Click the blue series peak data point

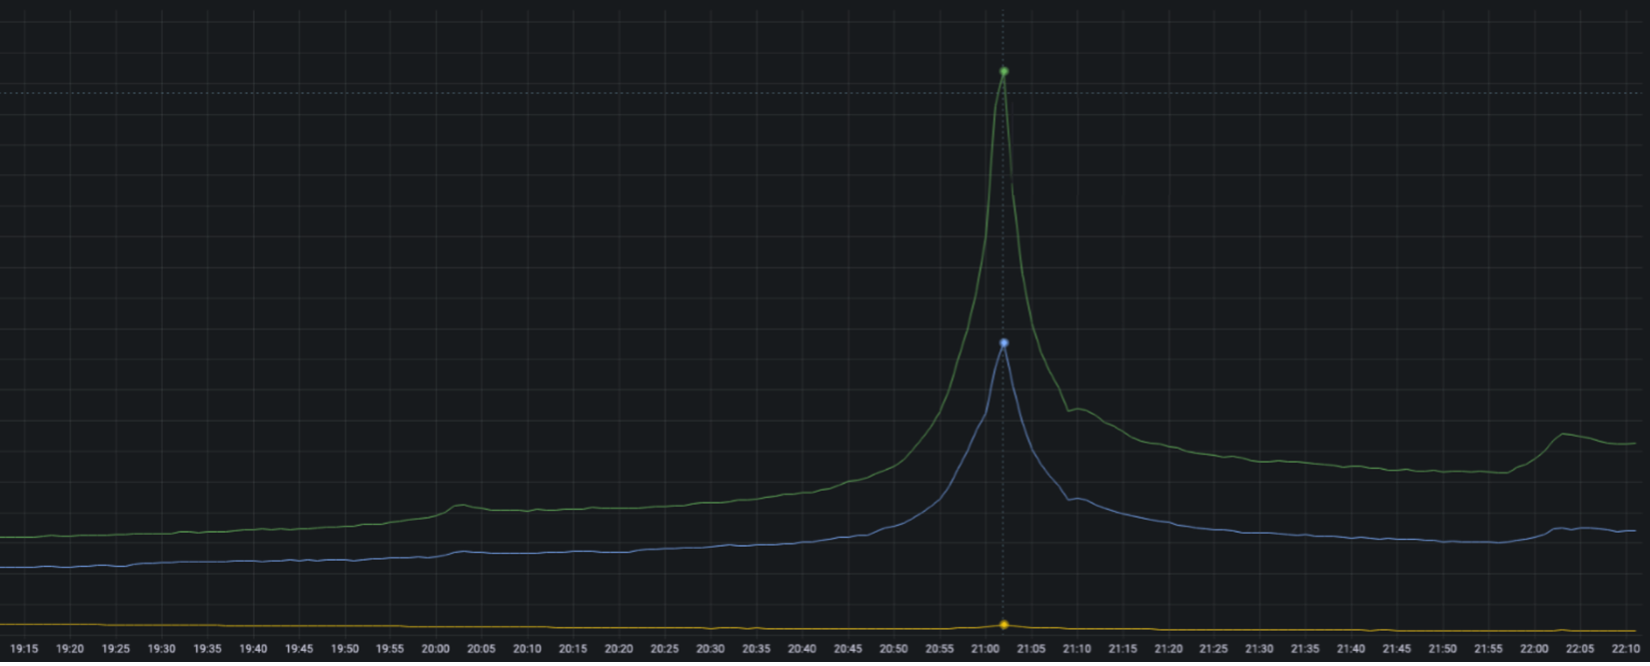coord(1004,343)
